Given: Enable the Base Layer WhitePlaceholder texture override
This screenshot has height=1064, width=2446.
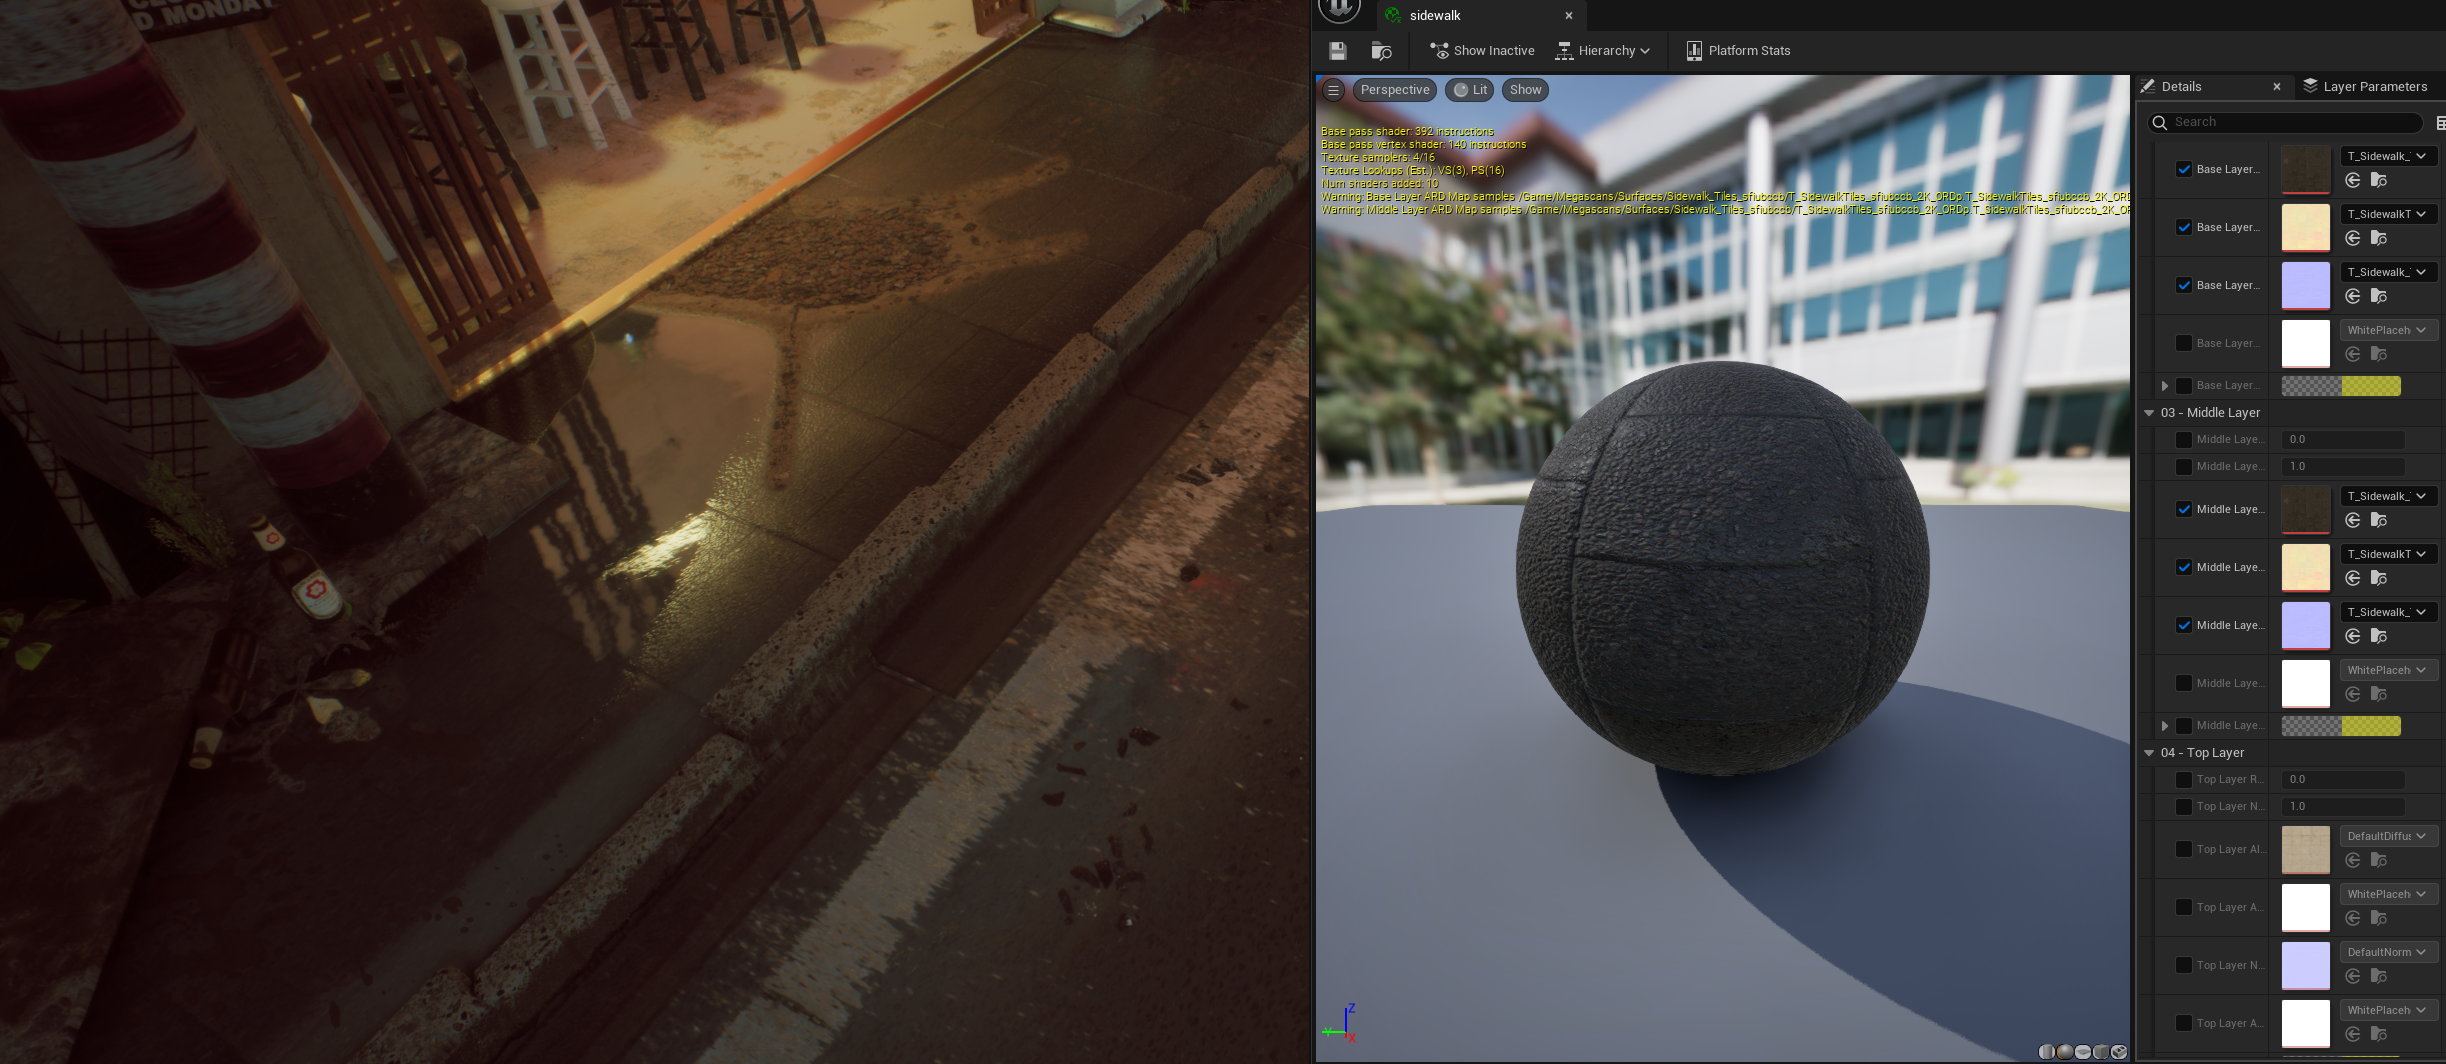Looking at the screenshot, I should click(2184, 343).
